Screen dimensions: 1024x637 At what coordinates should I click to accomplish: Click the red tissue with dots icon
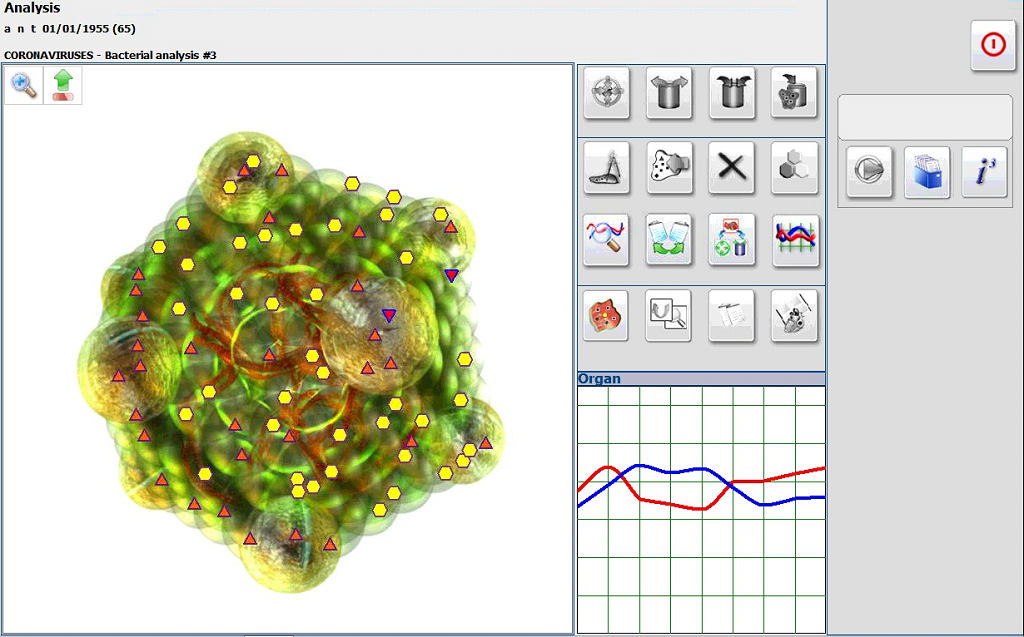click(607, 315)
